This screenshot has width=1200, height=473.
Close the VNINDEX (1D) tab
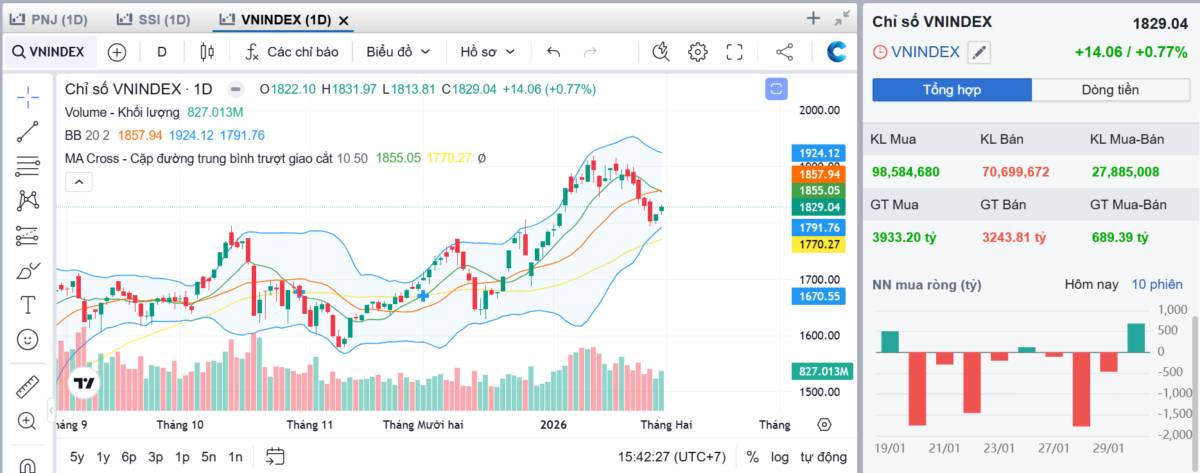344,20
